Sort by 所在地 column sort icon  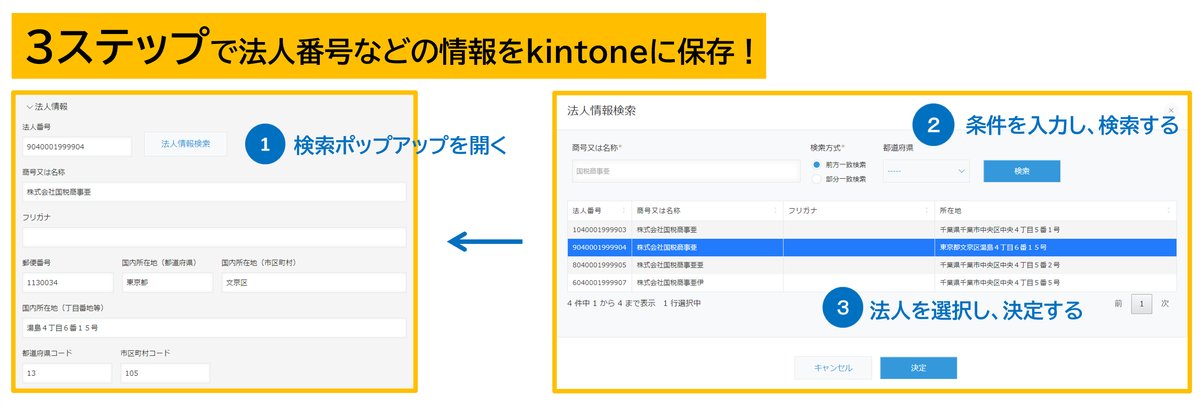click(1169, 211)
